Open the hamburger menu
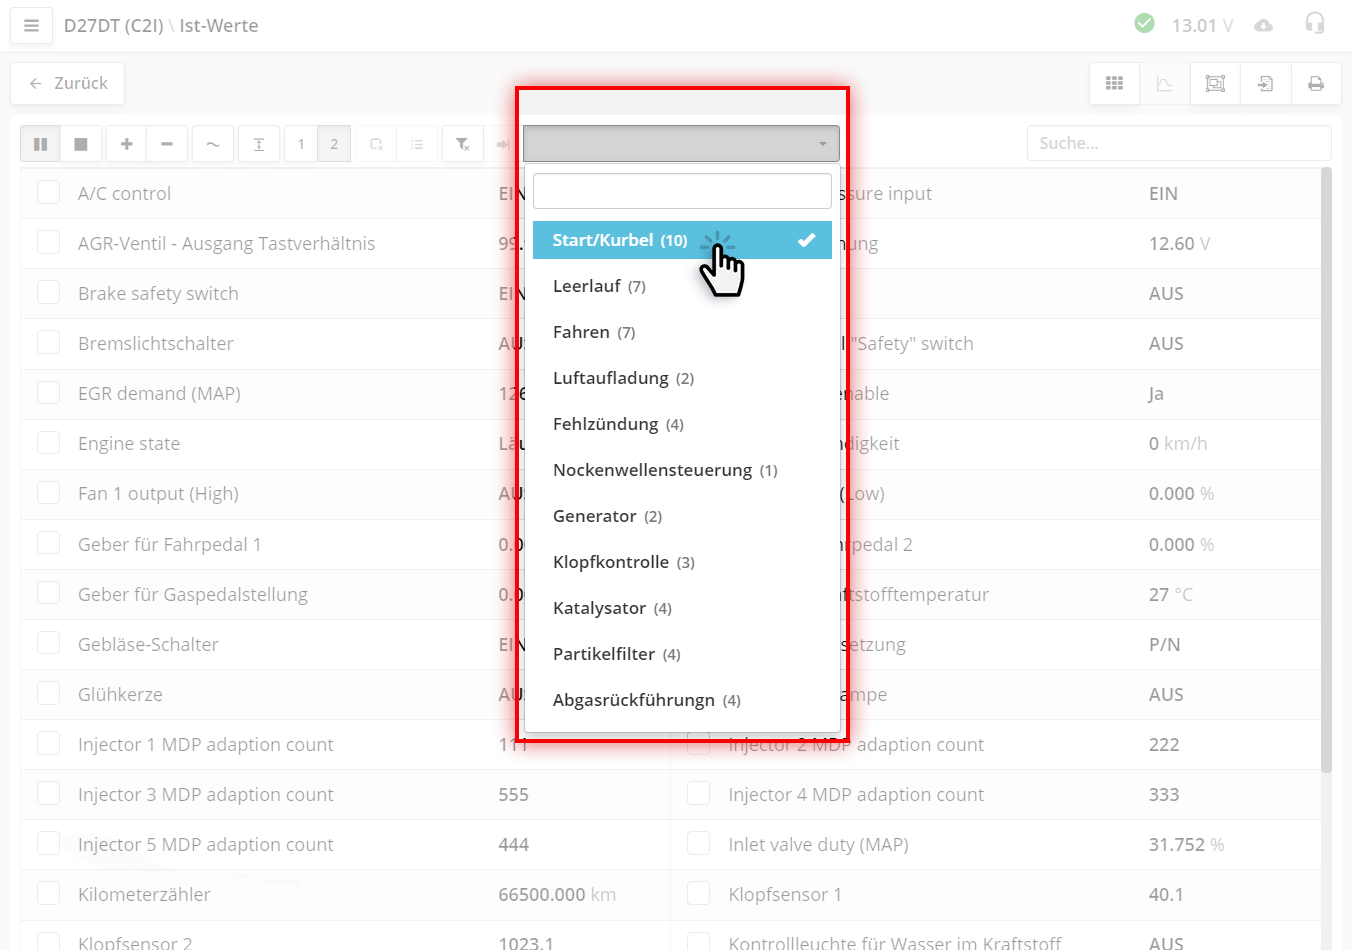 pyautogui.click(x=31, y=25)
